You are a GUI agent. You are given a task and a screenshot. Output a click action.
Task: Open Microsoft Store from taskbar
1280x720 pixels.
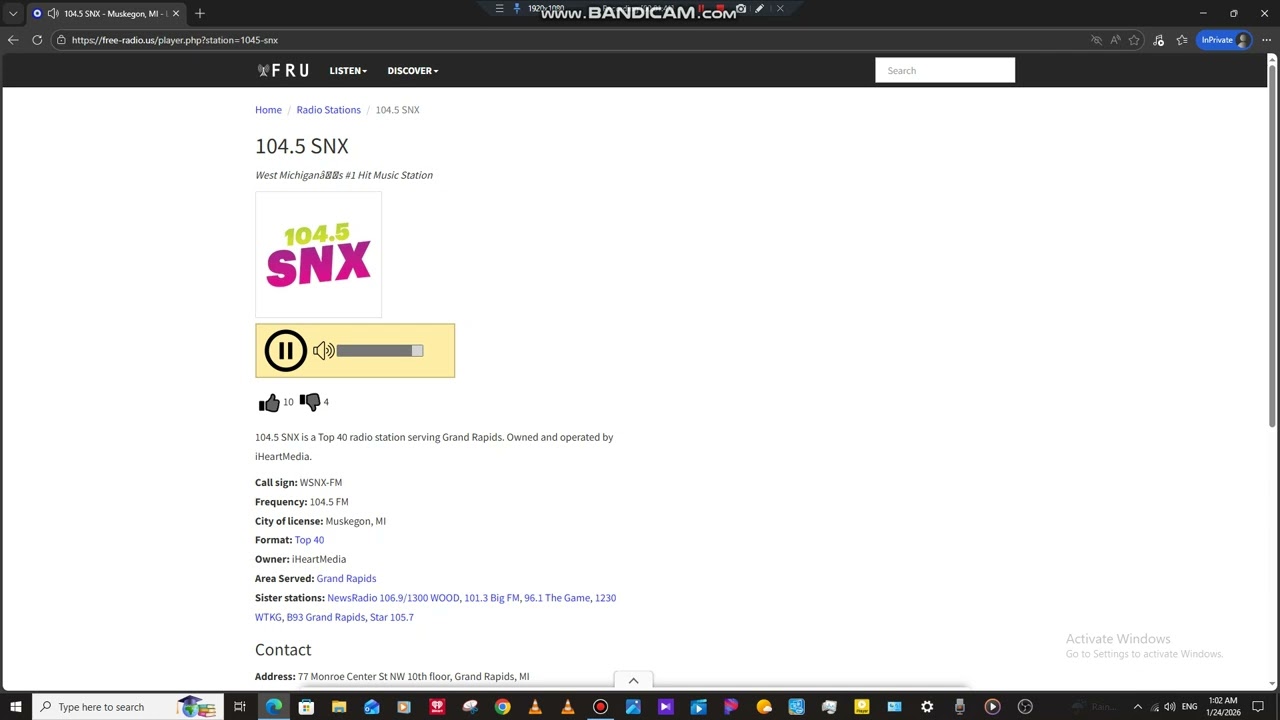coord(306,707)
